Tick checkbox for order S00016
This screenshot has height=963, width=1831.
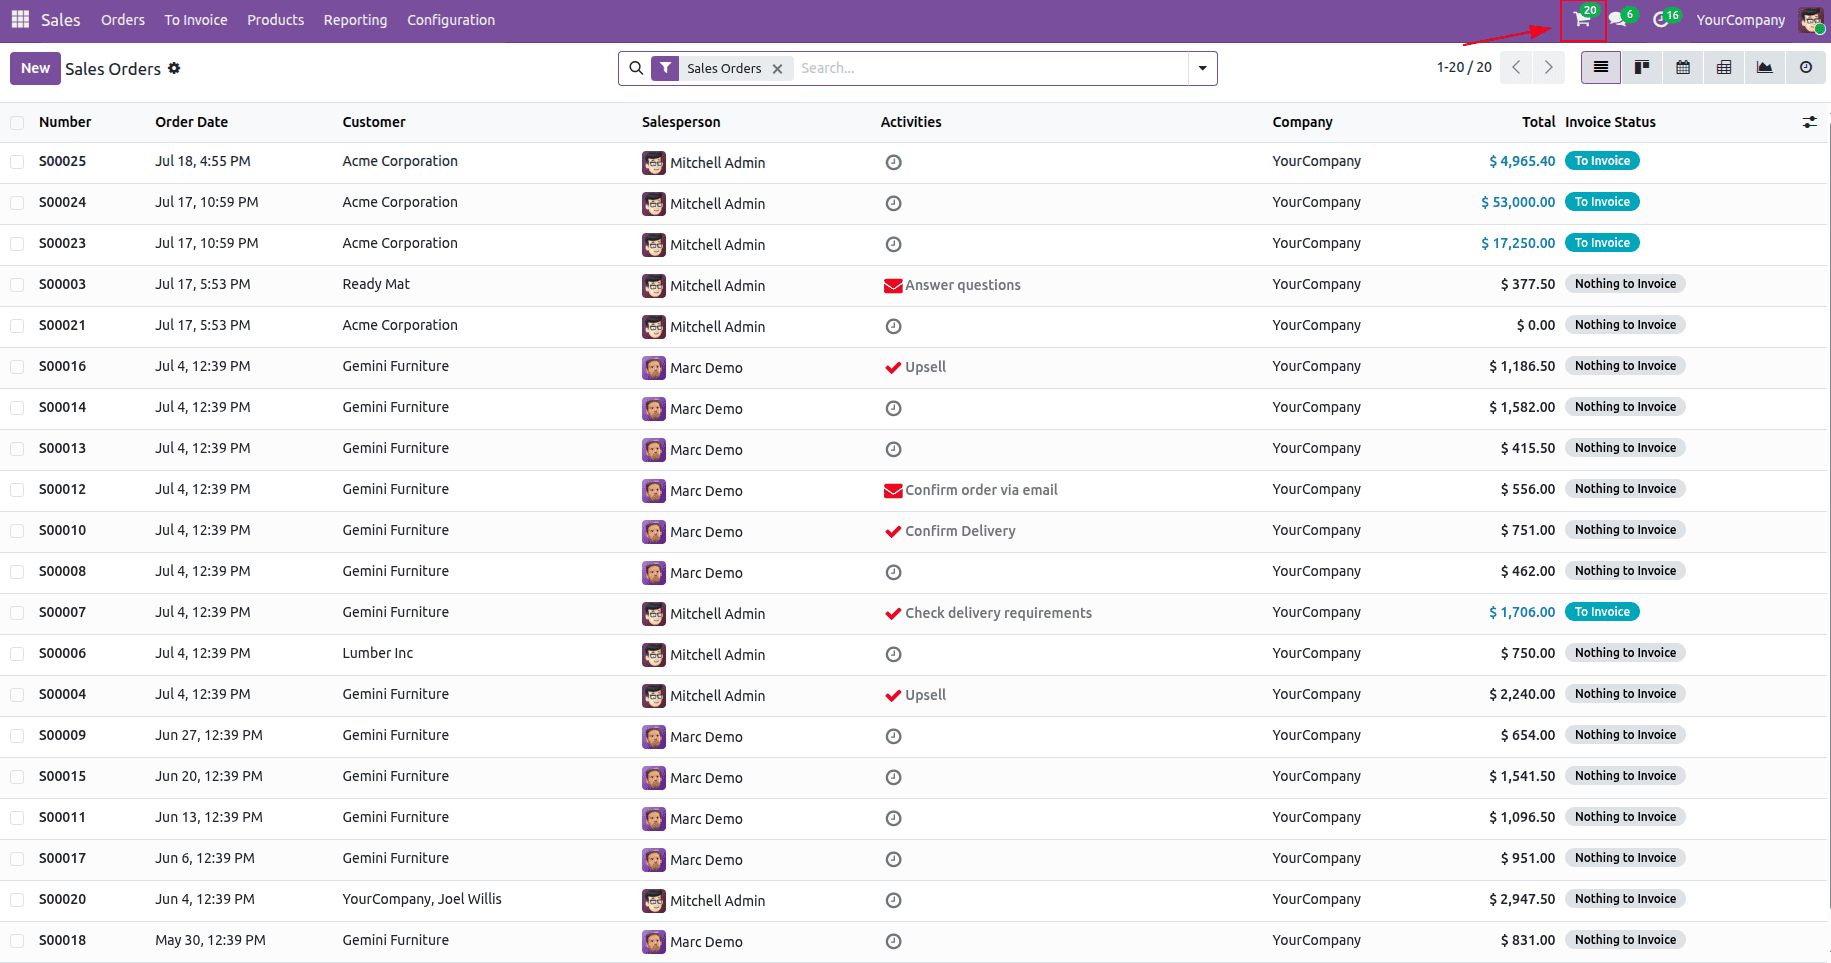(17, 367)
